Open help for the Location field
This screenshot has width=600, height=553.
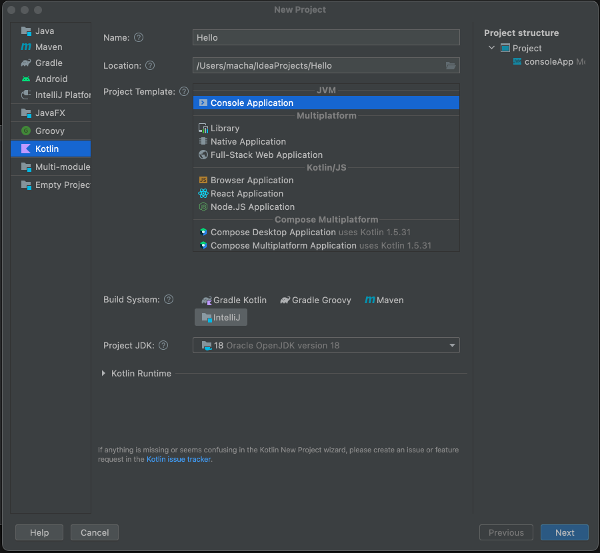[x=150, y=65]
